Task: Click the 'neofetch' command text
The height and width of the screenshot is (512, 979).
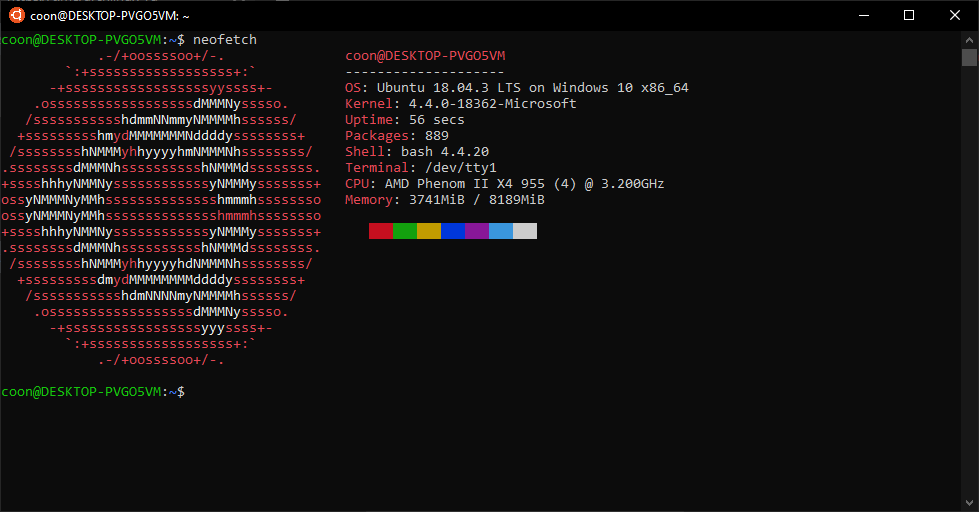Action: click(x=225, y=39)
